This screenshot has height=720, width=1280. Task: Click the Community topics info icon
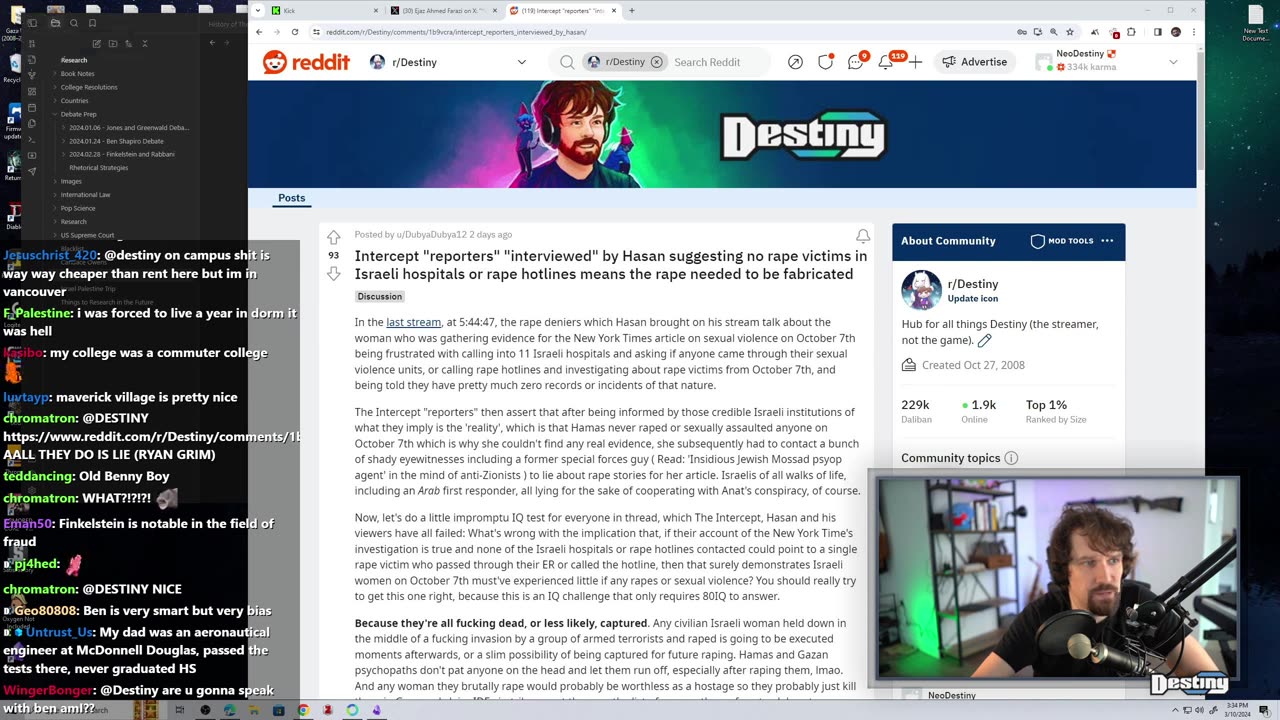pos(1011,458)
